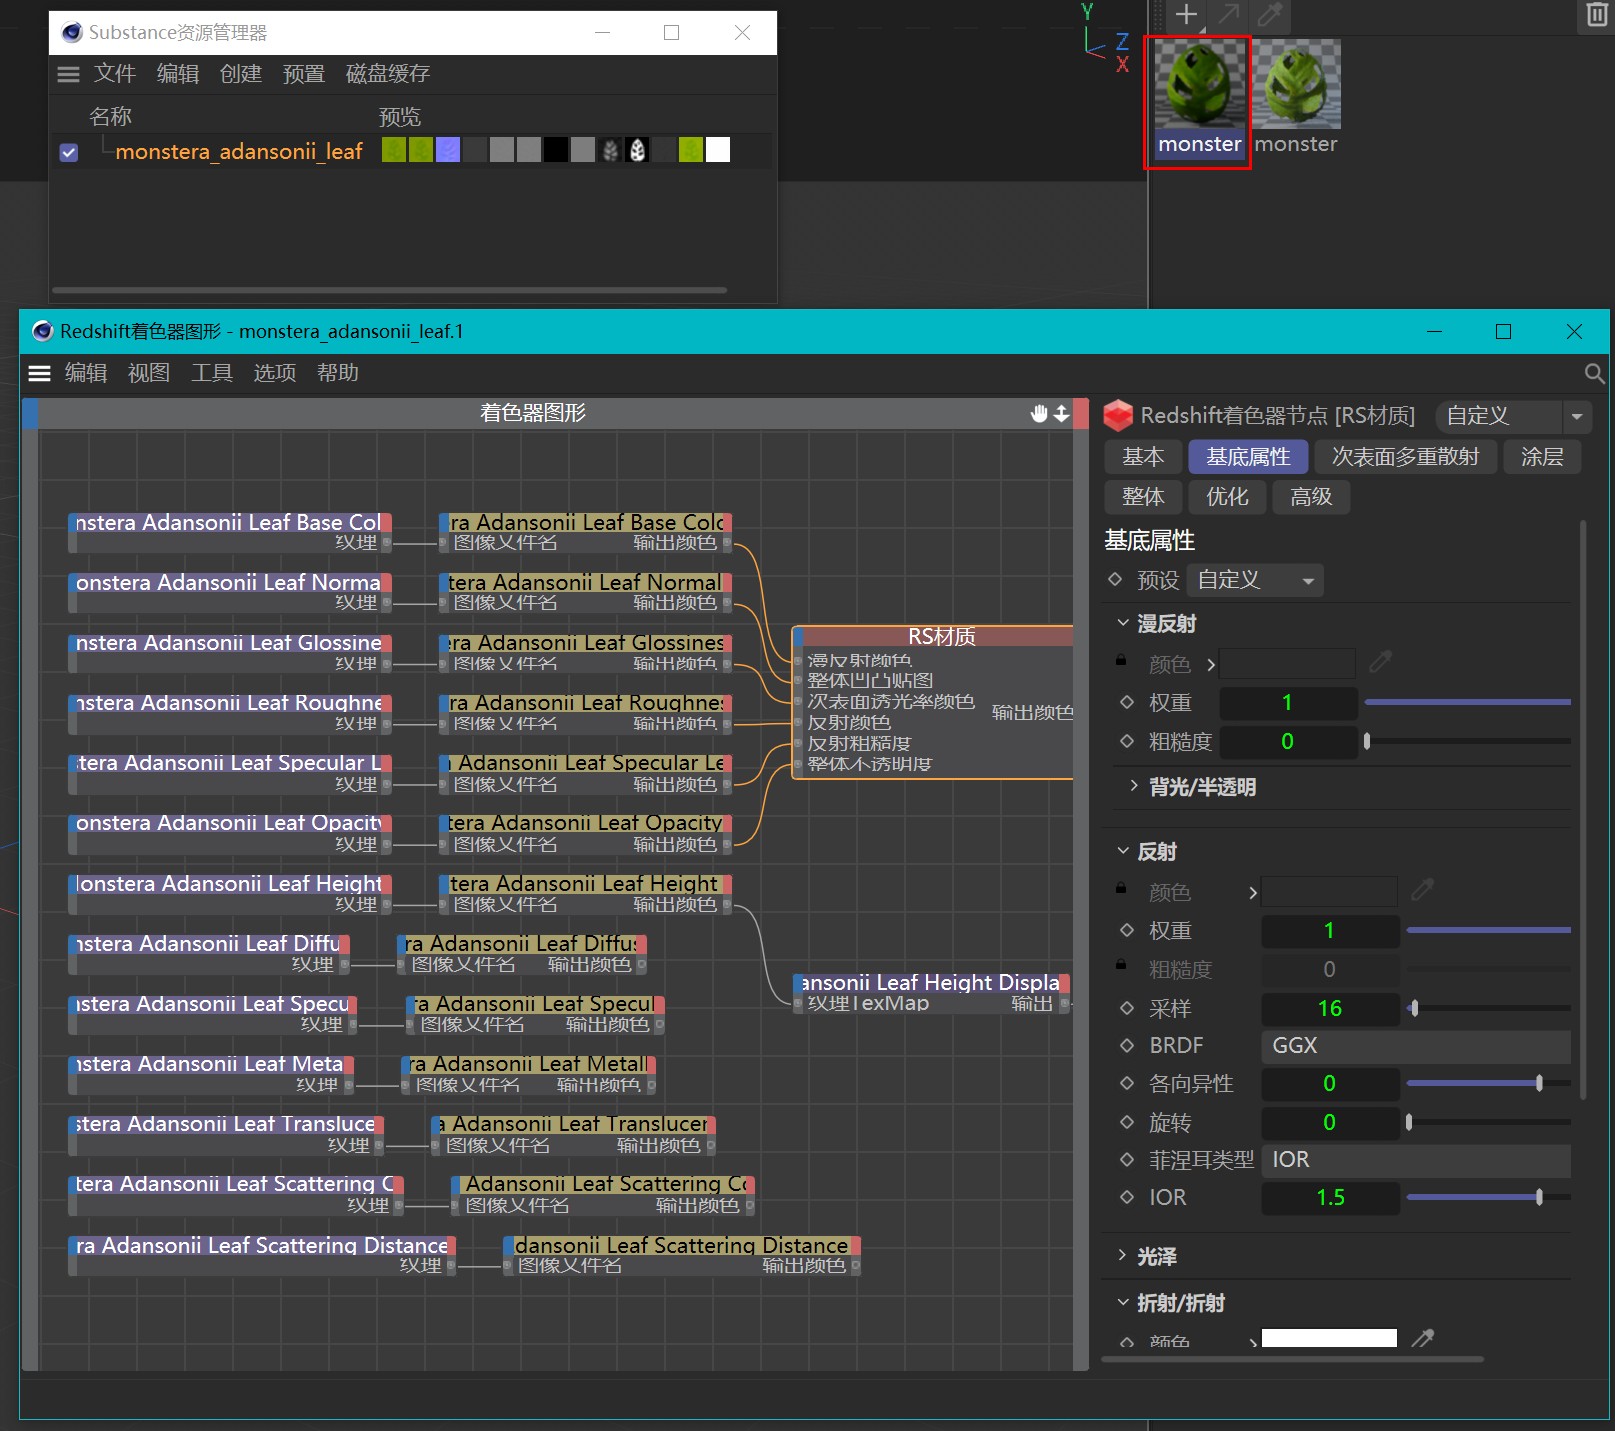The height and width of the screenshot is (1431, 1615).
Task: Open the hamburger menu in Redshift着色器图形 window
Action: [40, 373]
